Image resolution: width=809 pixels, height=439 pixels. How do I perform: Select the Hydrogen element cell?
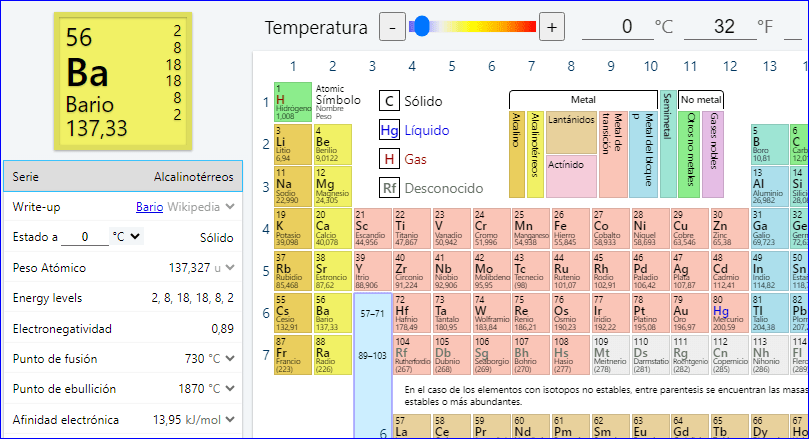293,102
